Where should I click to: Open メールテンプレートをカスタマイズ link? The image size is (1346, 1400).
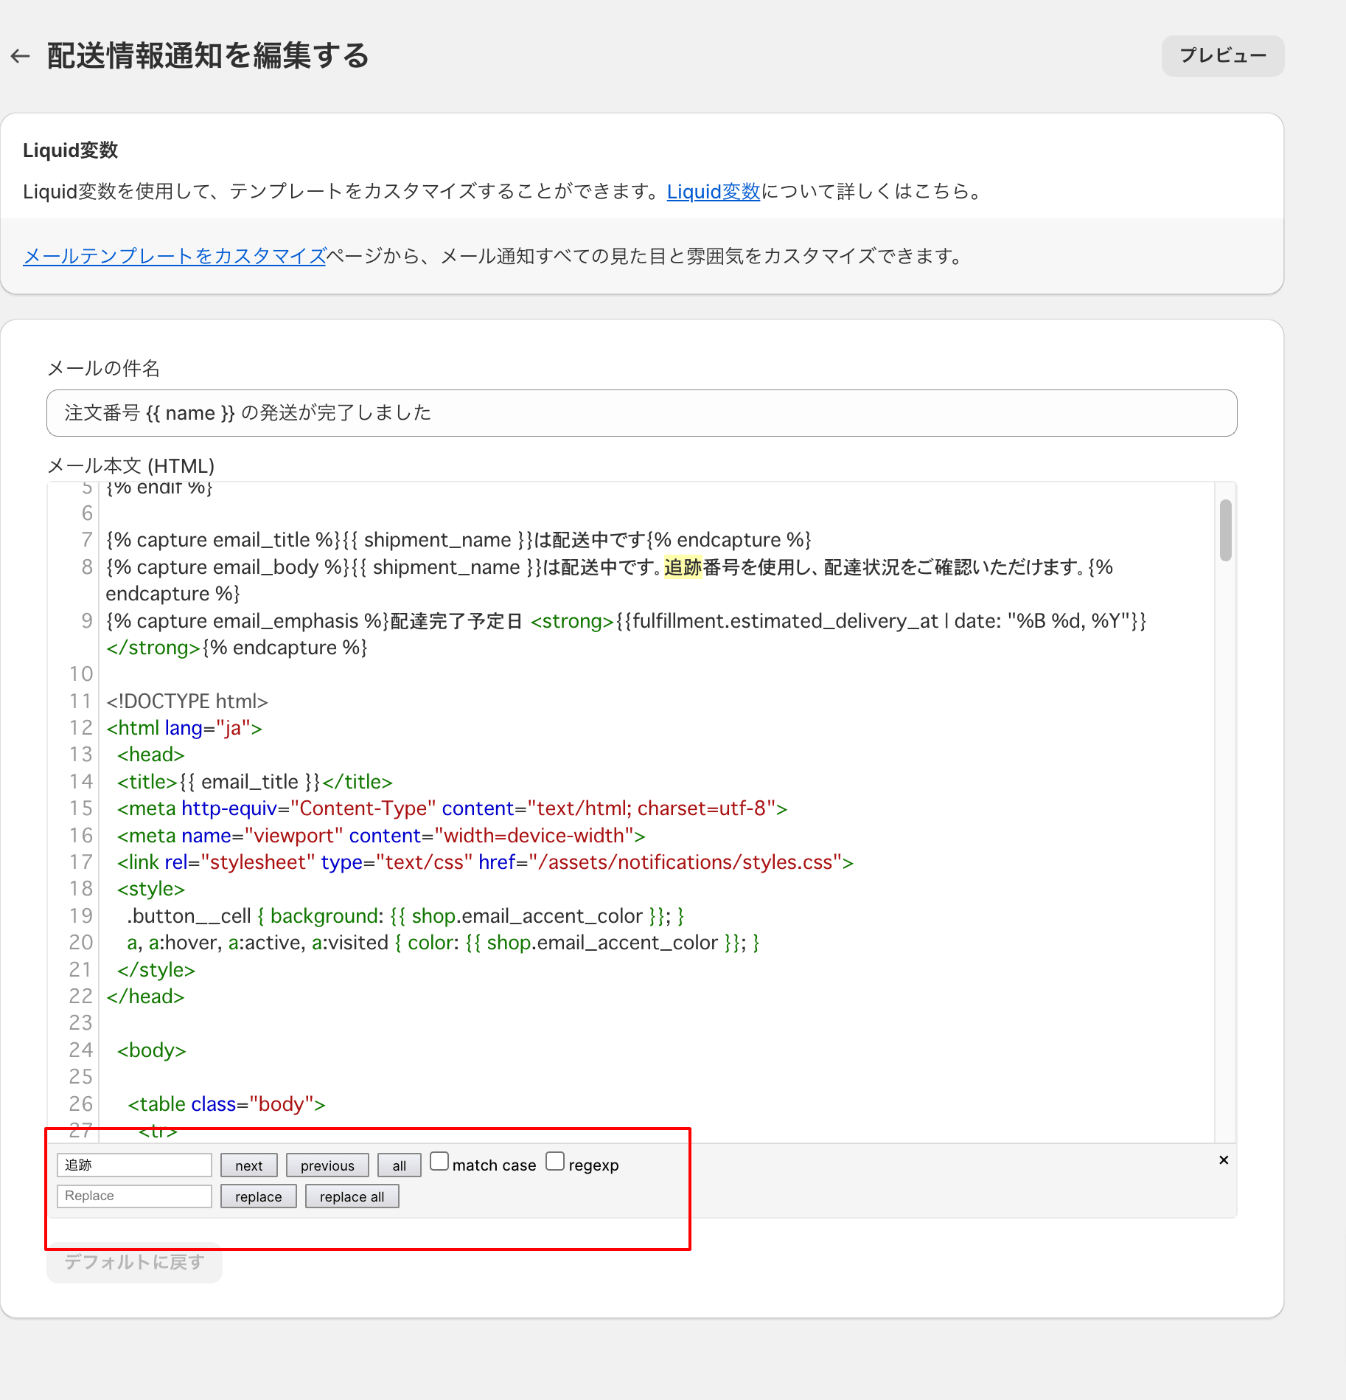(174, 256)
